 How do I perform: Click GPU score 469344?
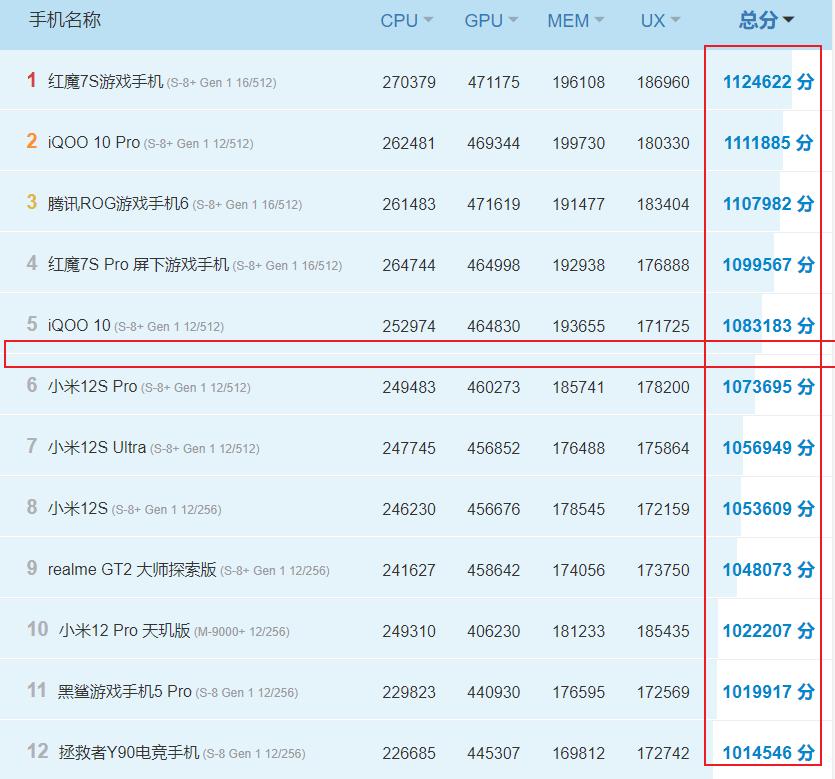click(494, 143)
